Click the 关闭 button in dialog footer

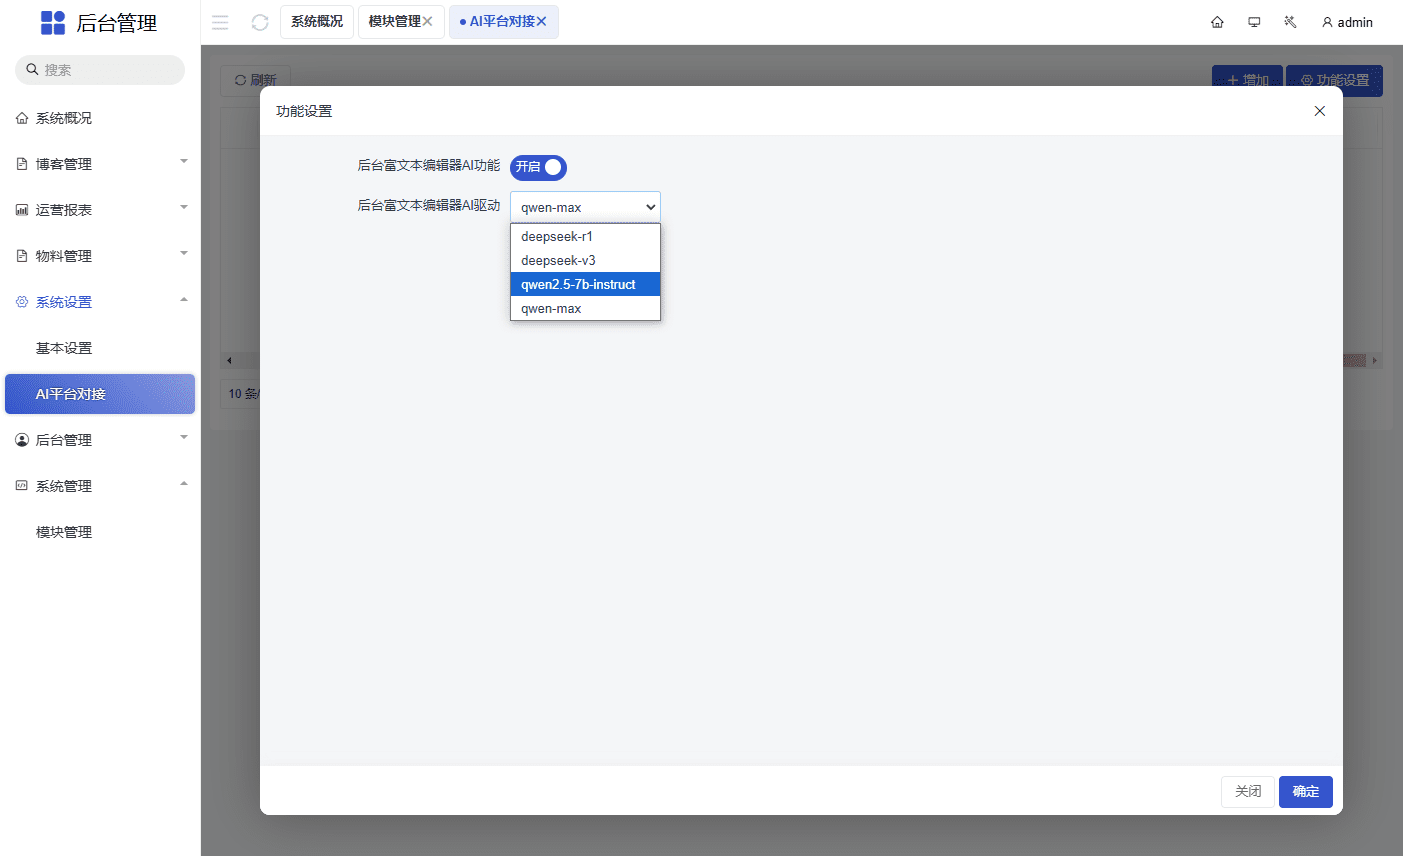[x=1247, y=791]
